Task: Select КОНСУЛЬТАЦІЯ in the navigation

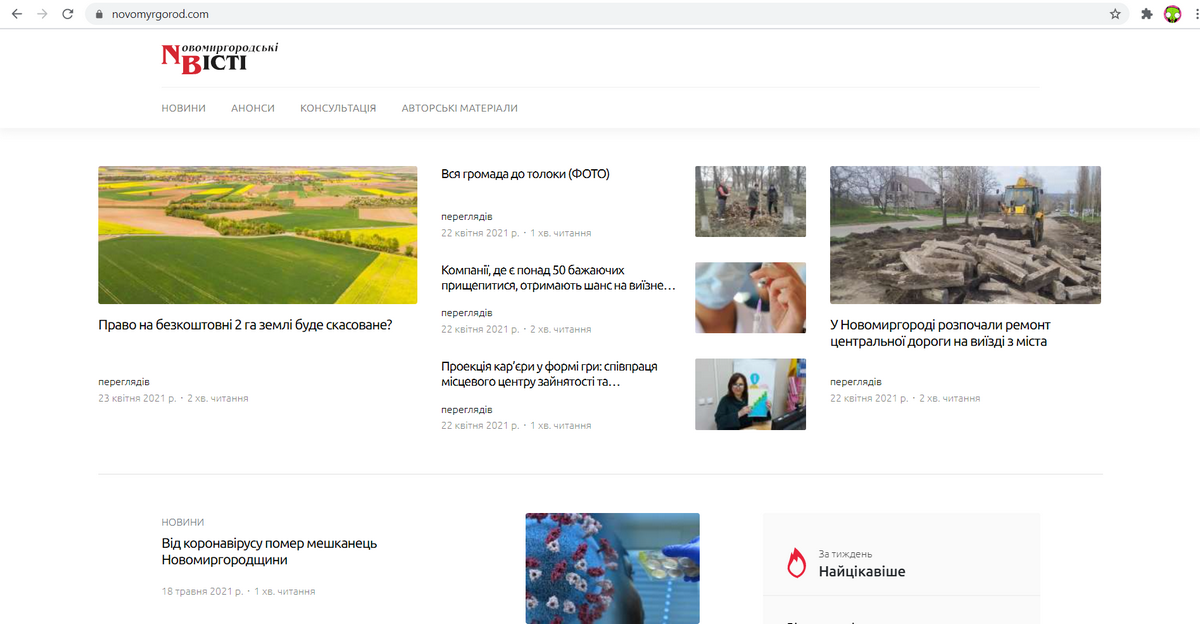Action: click(338, 108)
